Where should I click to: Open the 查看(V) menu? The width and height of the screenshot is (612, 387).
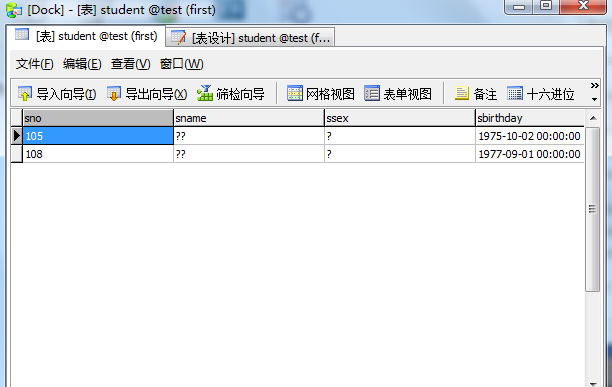pos(130,64)
